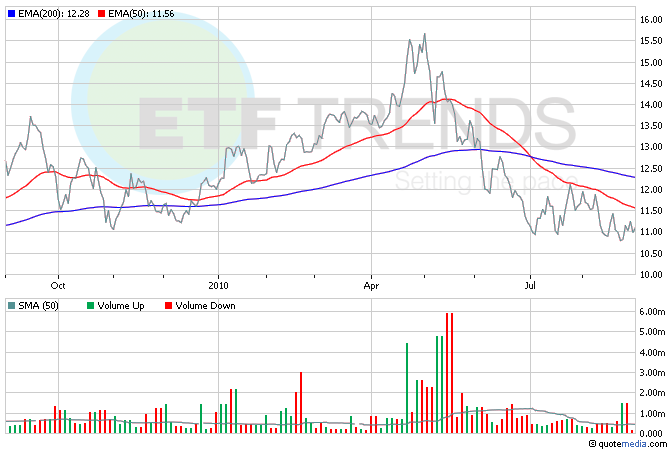Click the green Volume Up legend swatch
This screenshot has width=671, height=449.
pyautogui.click(x=90, y=306)
